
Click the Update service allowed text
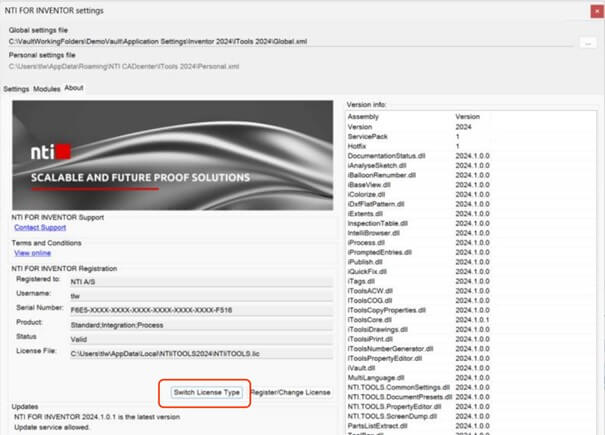[52, 427]
